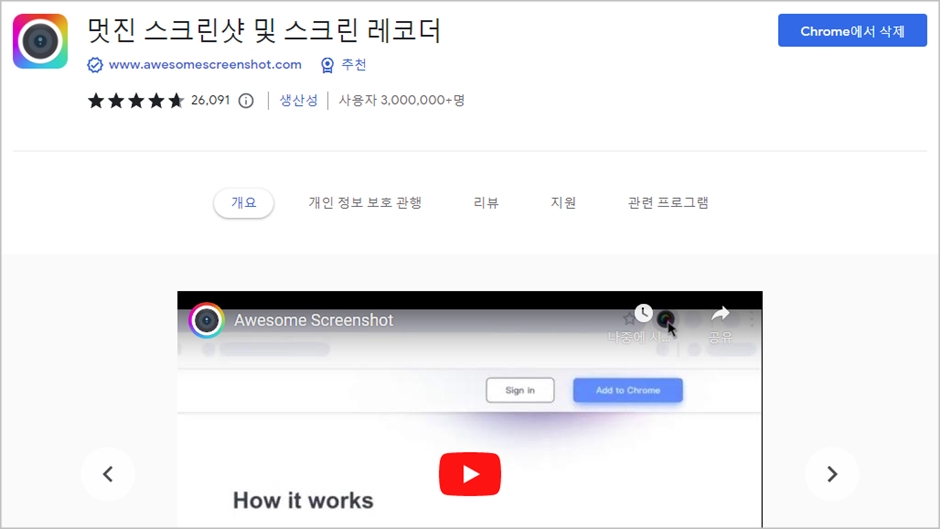Open the 생산성 category link
940x529 pixels.
[x=298, y=100]
